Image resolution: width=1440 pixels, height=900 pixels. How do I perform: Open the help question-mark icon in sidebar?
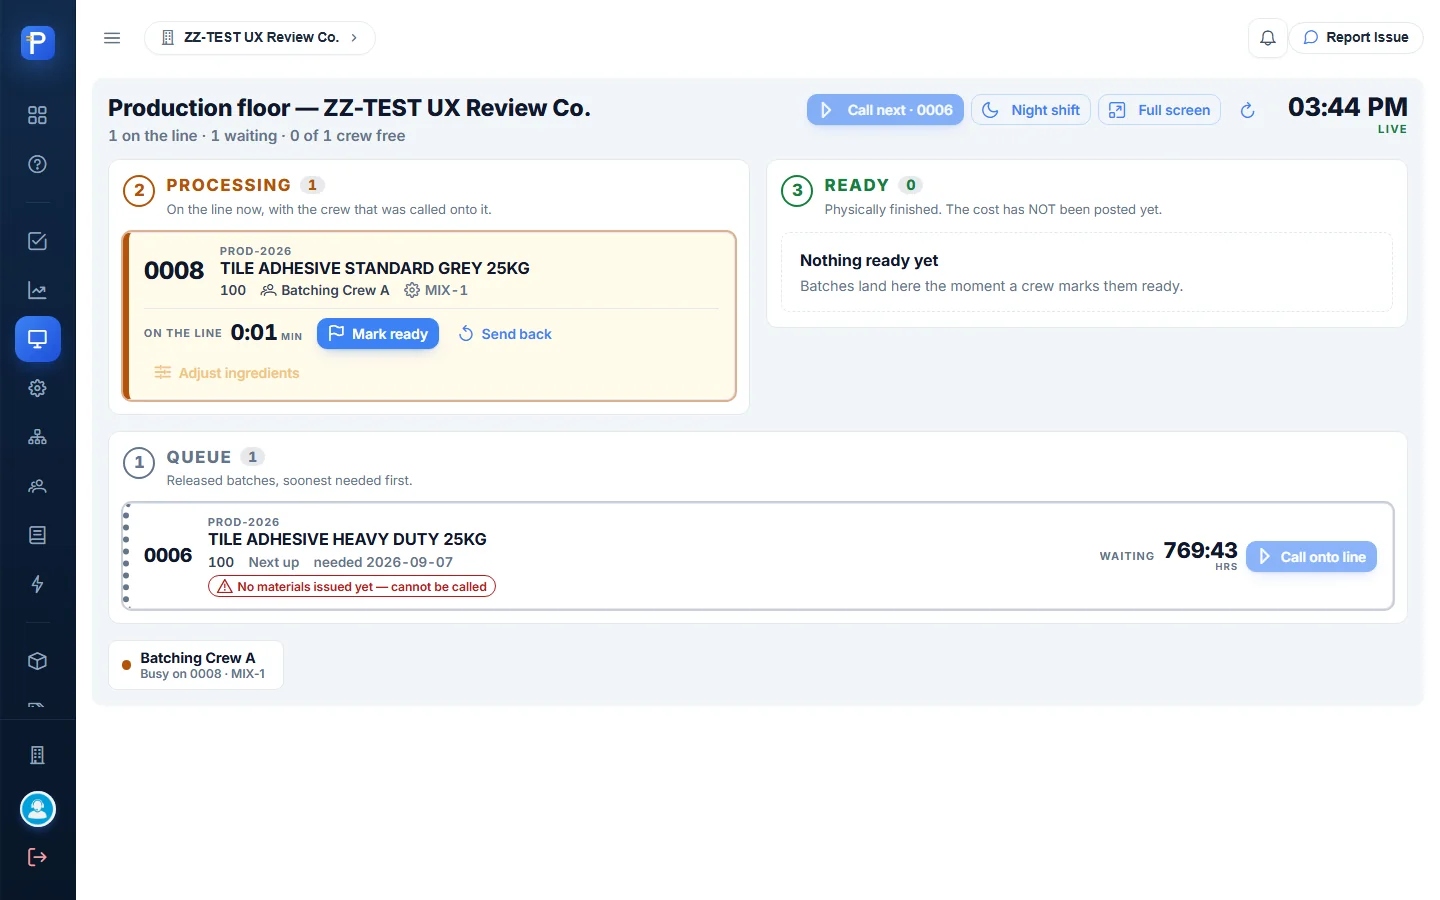pyautogui.click(x=38, y=164)
